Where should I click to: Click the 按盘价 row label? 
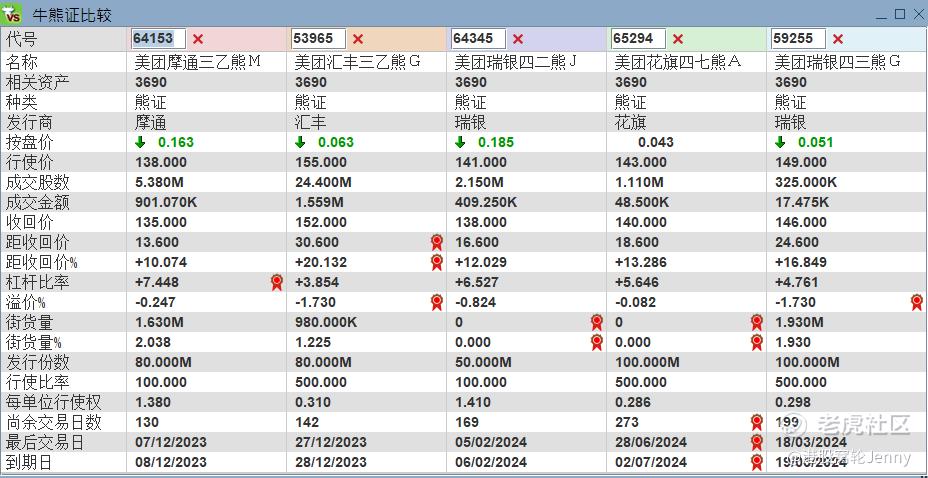click(29, 142)
